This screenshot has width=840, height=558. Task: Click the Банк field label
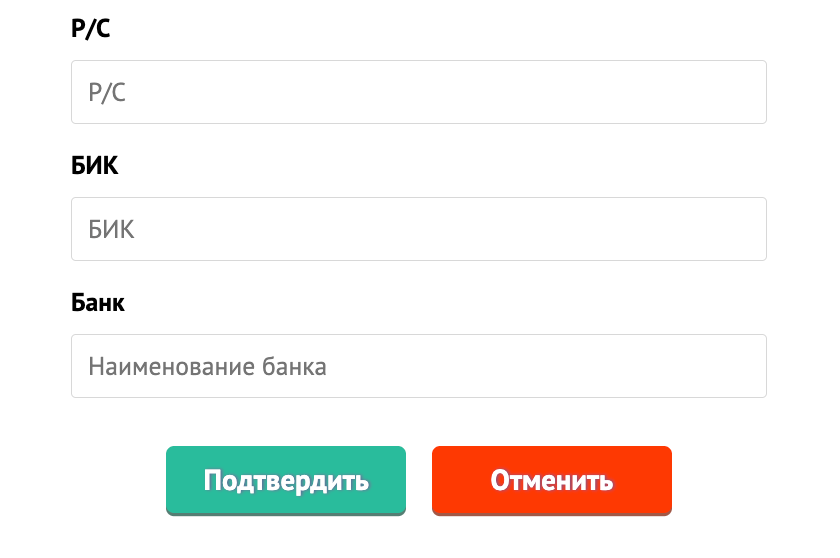98,303
